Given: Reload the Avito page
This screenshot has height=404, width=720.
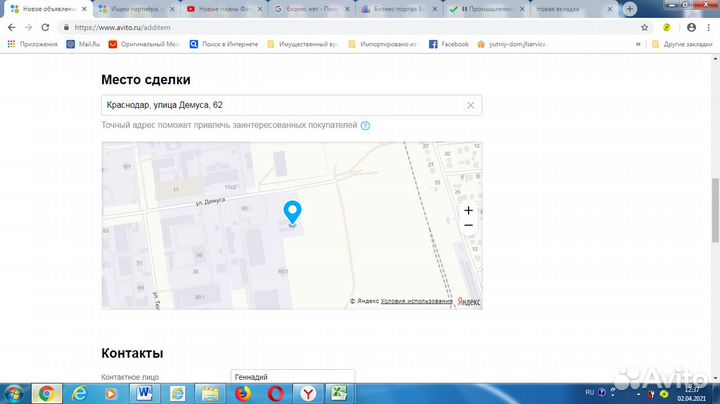Looking at the screenshot, I should 45,28.
